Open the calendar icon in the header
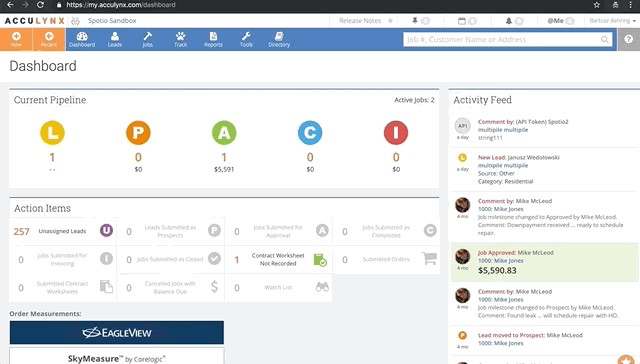This screenshot has width=640, height=364. [462, 21]
